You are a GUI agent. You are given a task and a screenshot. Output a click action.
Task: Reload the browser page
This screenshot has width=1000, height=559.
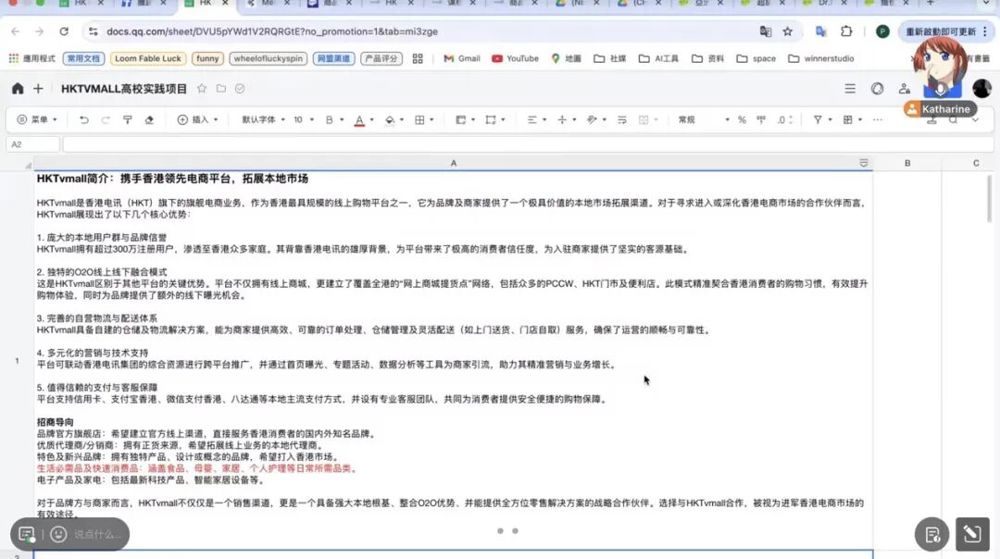64,31
